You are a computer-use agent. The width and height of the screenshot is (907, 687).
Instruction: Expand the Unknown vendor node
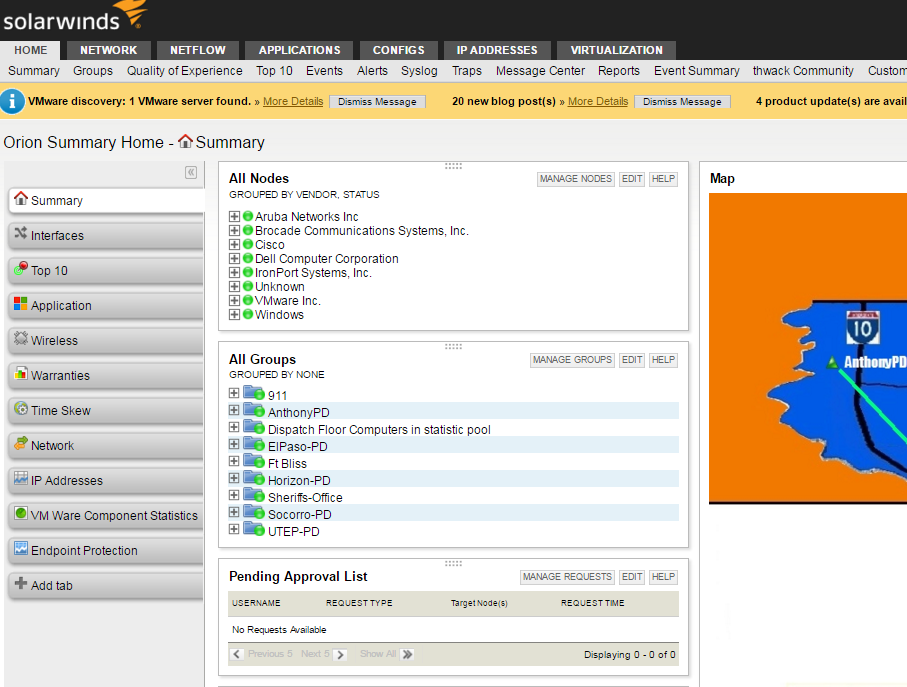(234, 286)
